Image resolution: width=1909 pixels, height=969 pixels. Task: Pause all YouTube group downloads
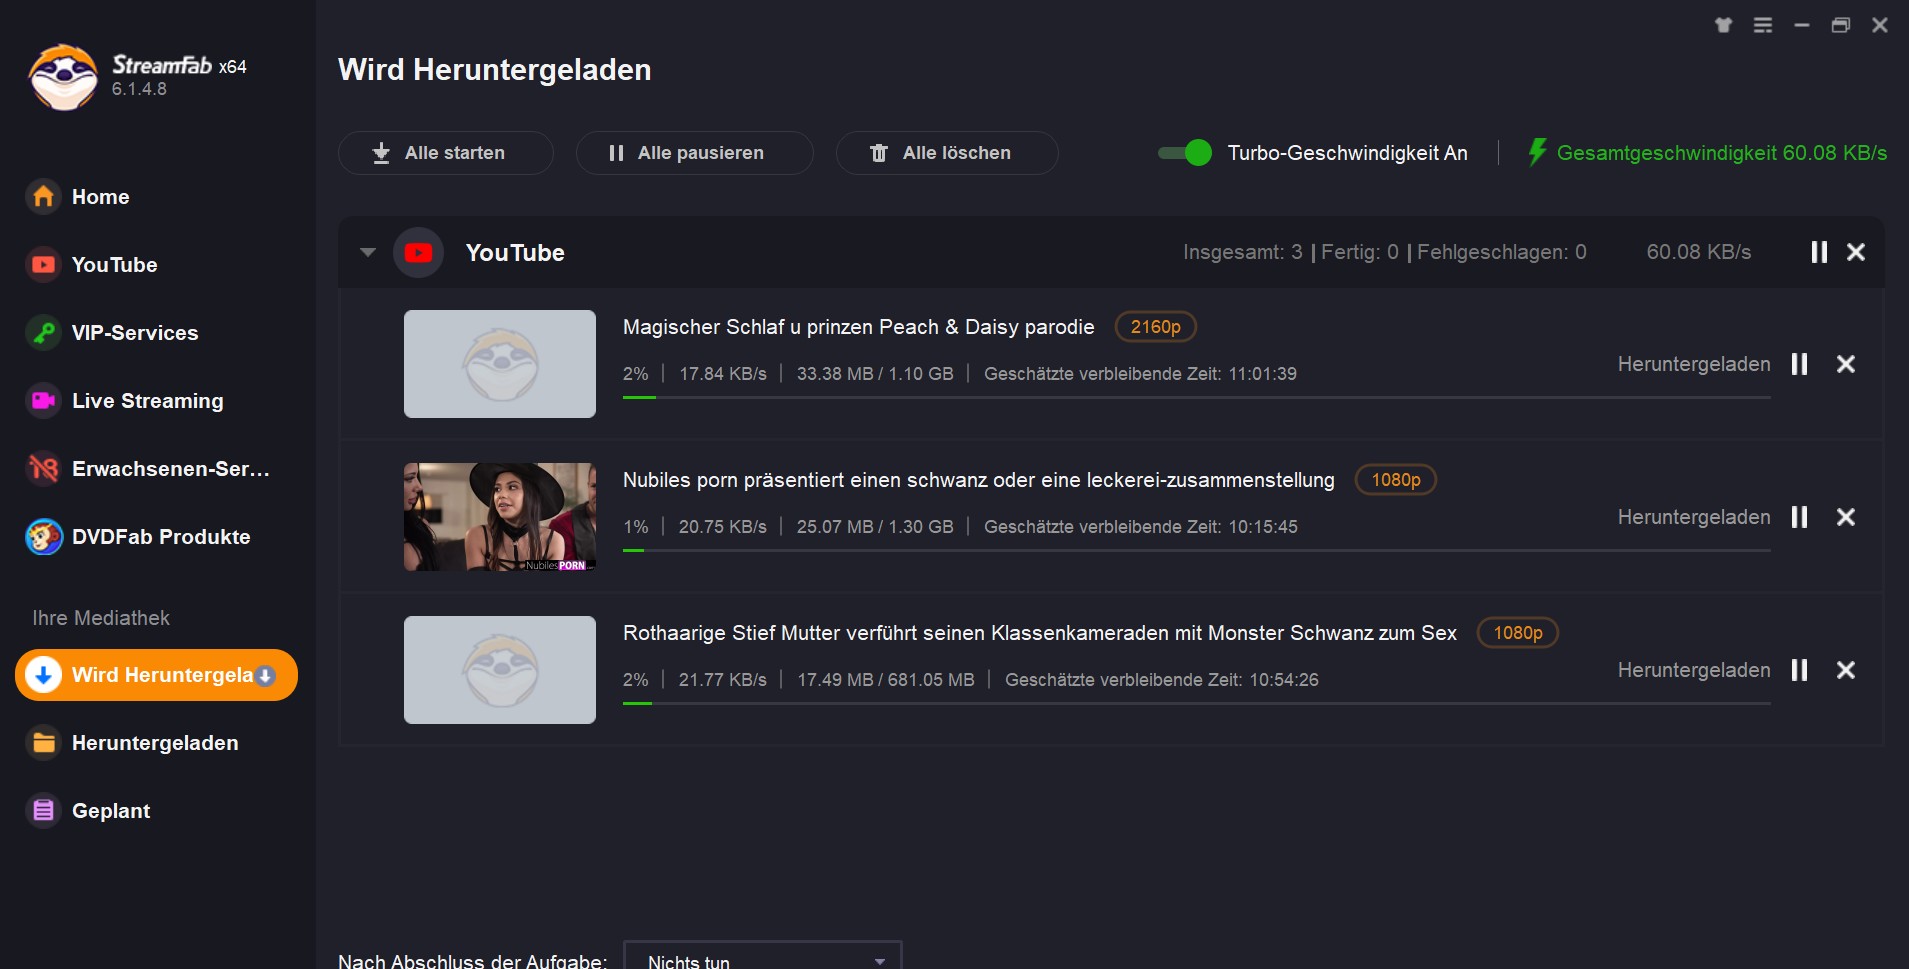1819,252
